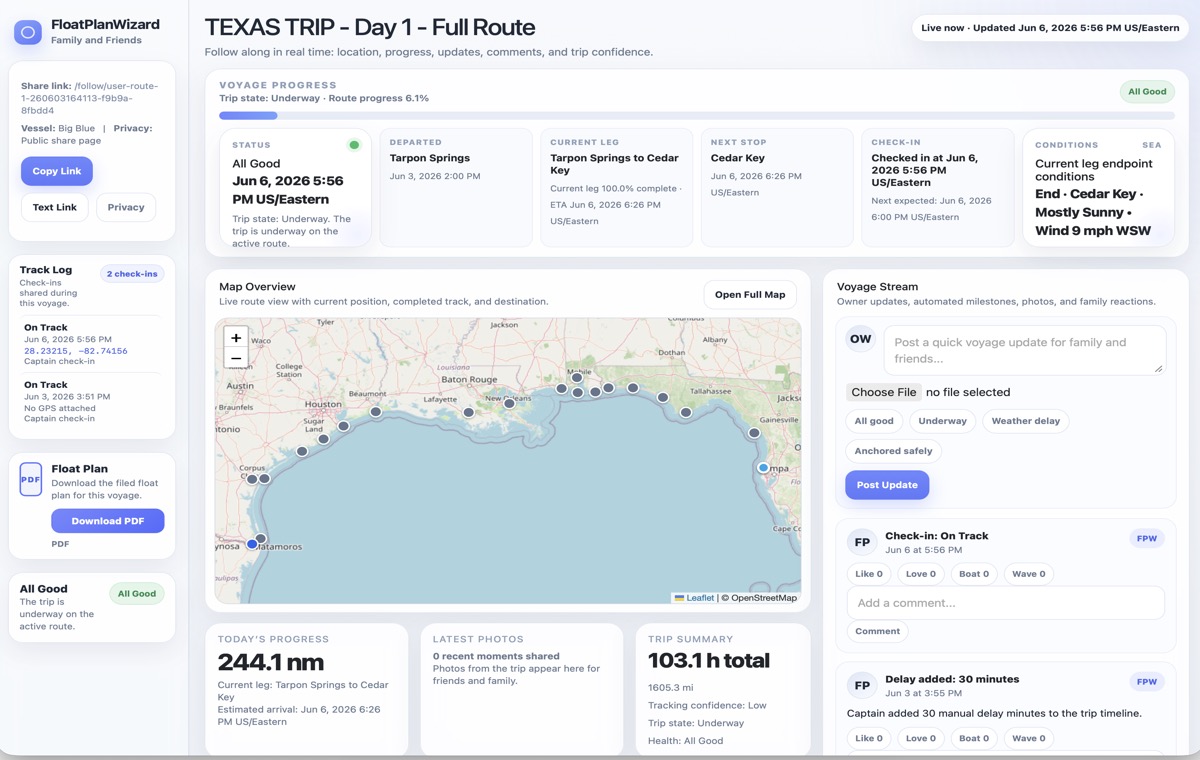1200x760 pixels.
Task: Click the PDF file icon in Float Plan
Action: click(31, 479)
